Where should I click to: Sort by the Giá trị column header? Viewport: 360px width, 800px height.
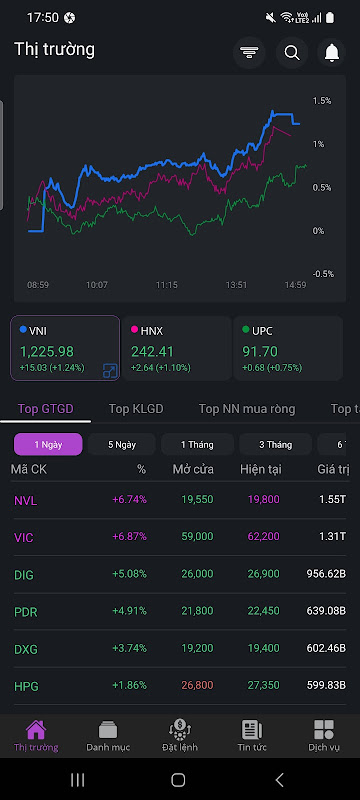pyautogui.click(x=333, y=469)
